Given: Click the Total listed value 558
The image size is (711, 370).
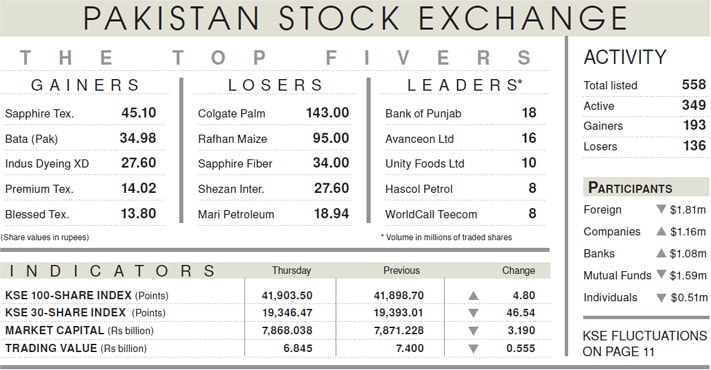Looking at the screenshot, I should point(694,84).
